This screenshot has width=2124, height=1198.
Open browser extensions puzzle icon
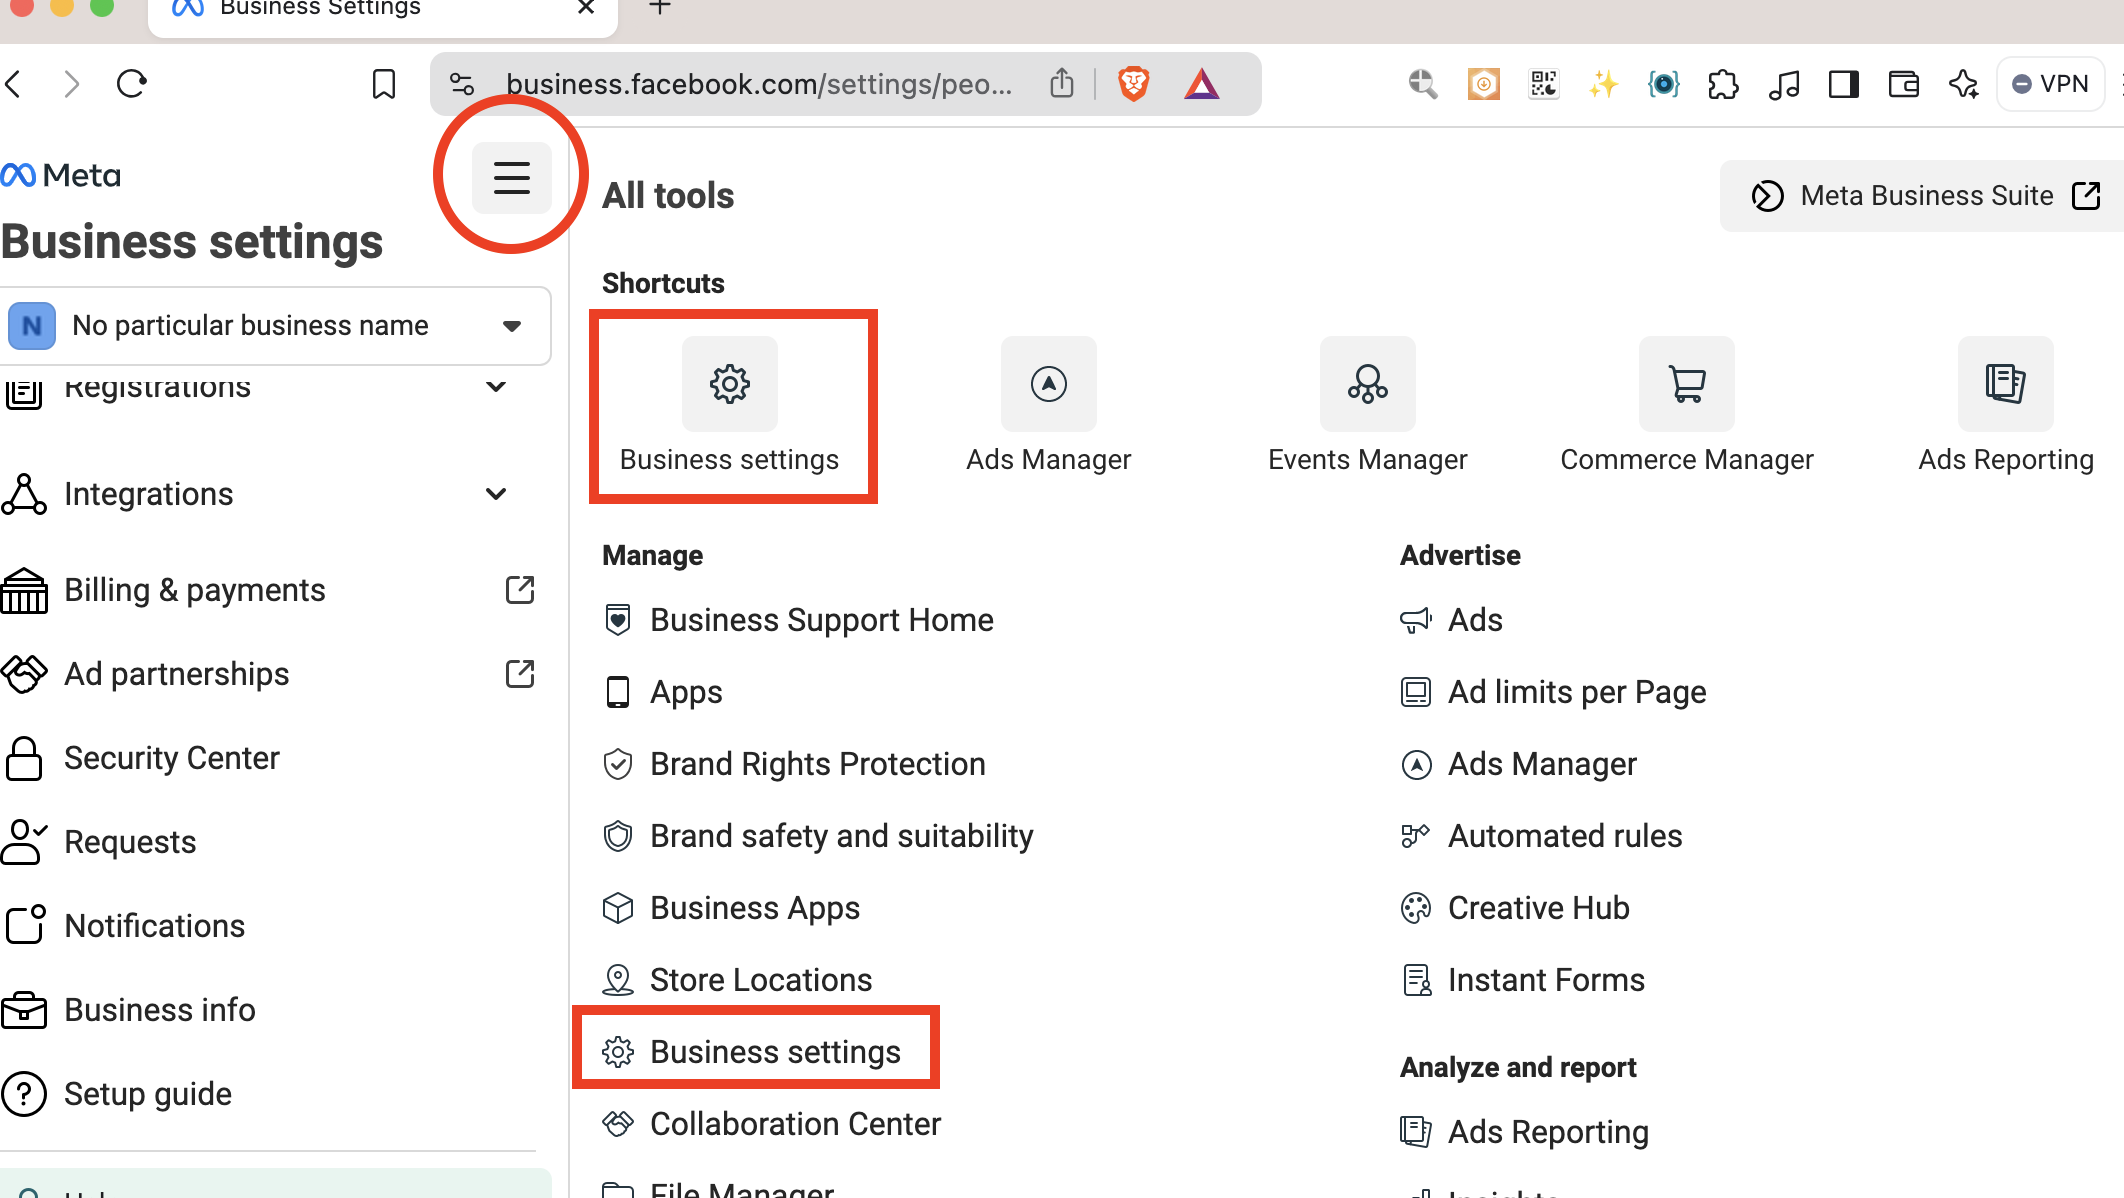[1723, 84]
